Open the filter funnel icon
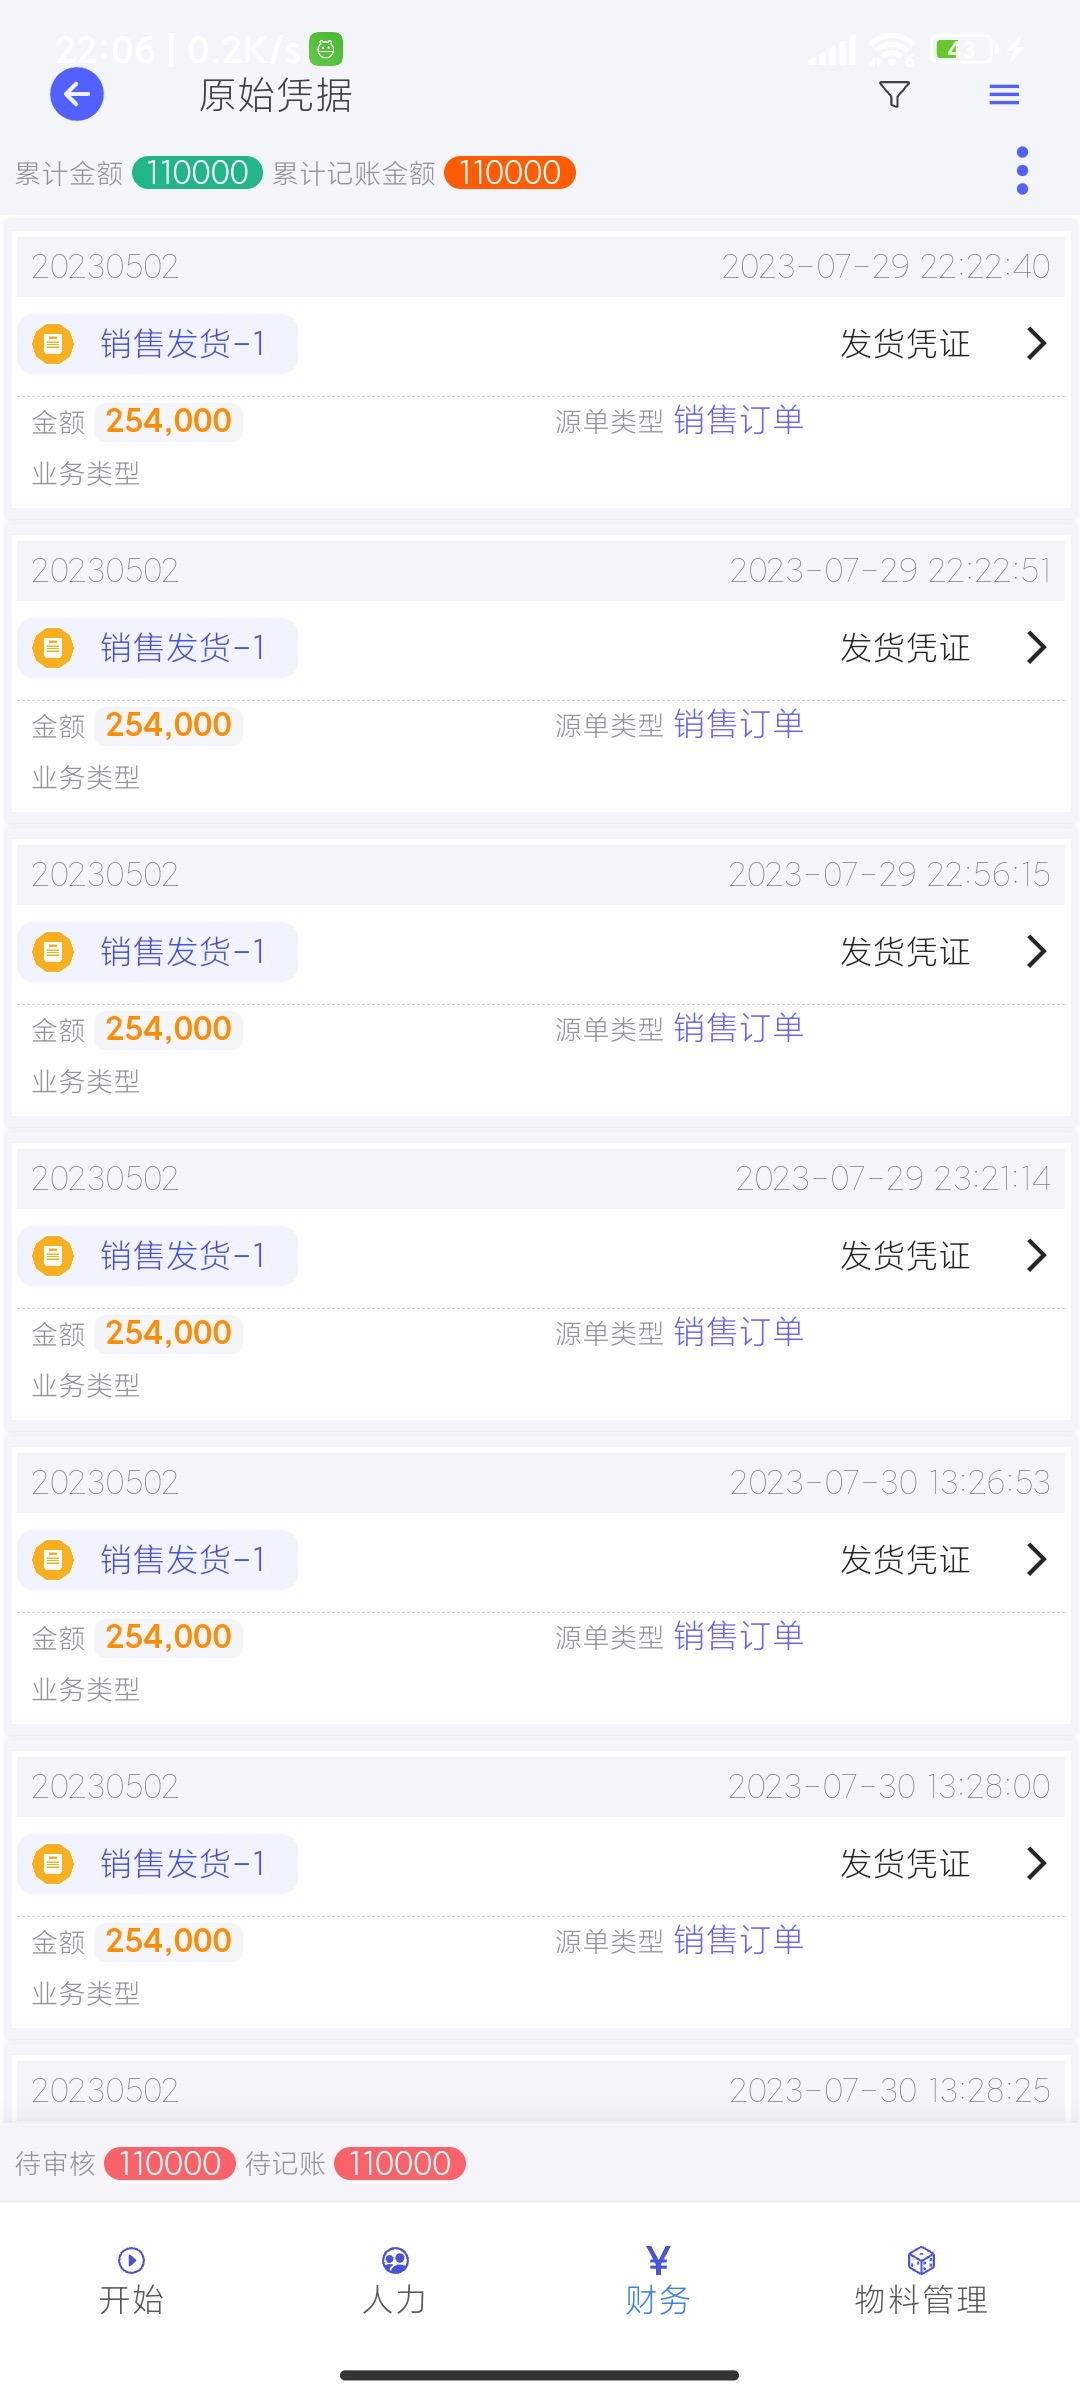1080x2400 pixels. 894,95
